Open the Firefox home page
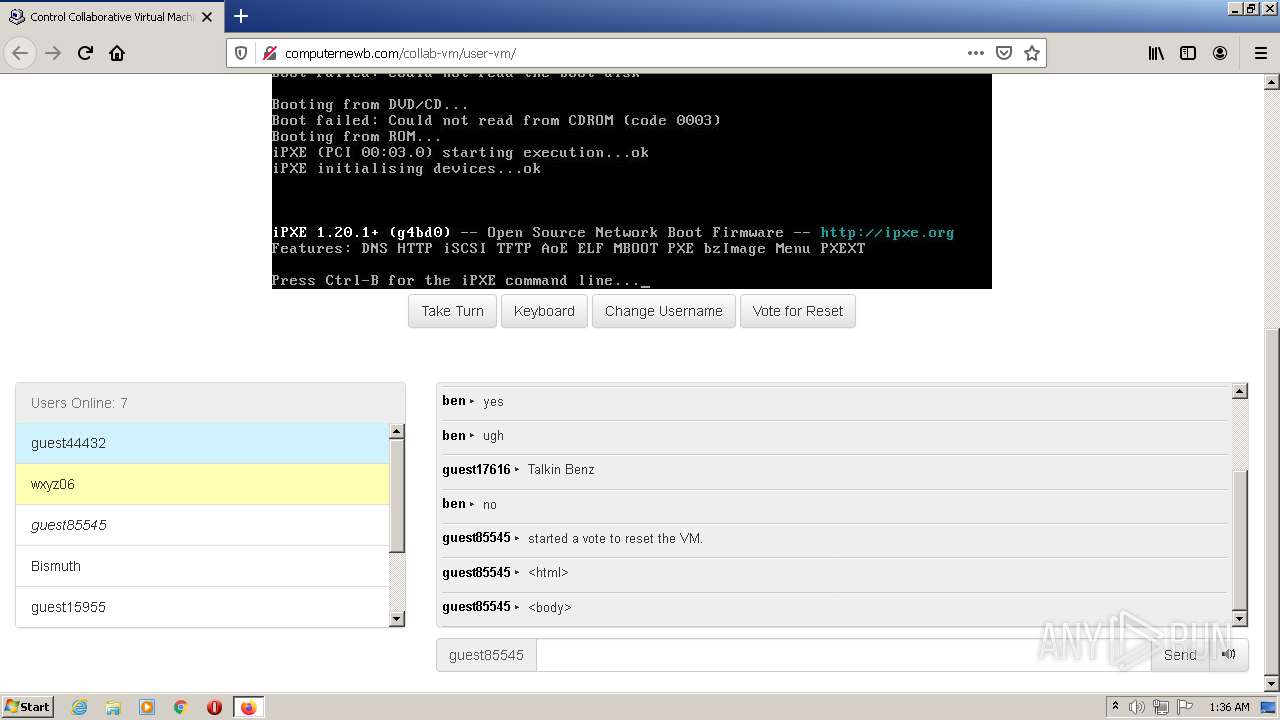 117,53
